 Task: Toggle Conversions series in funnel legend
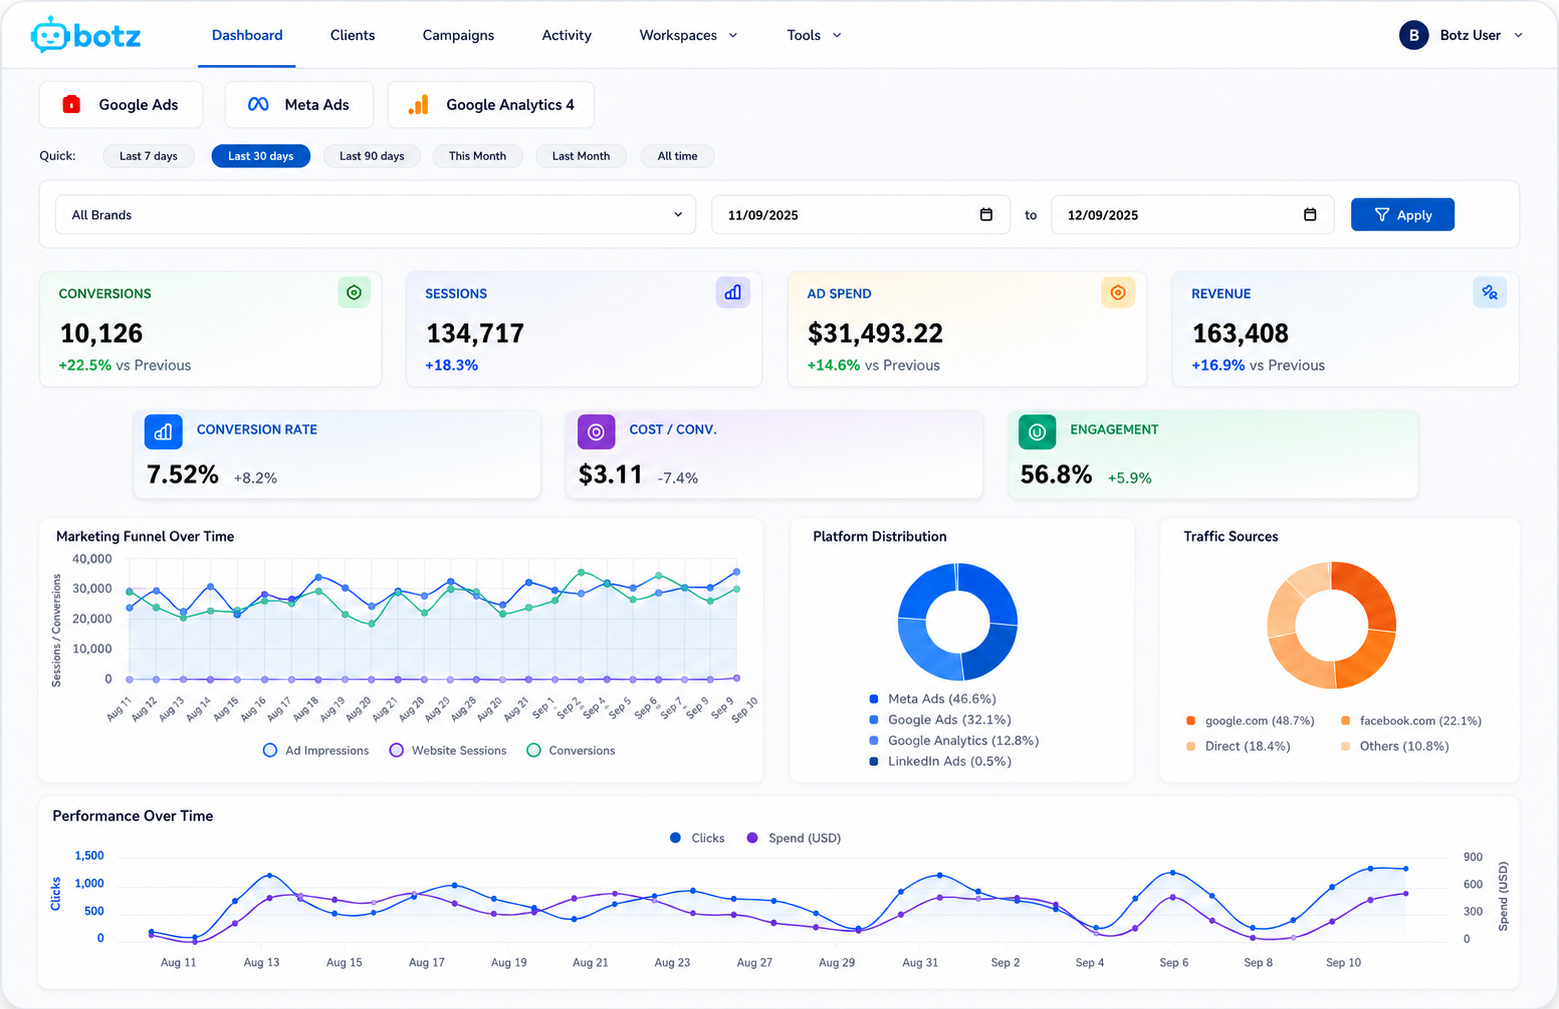[571, 750]
